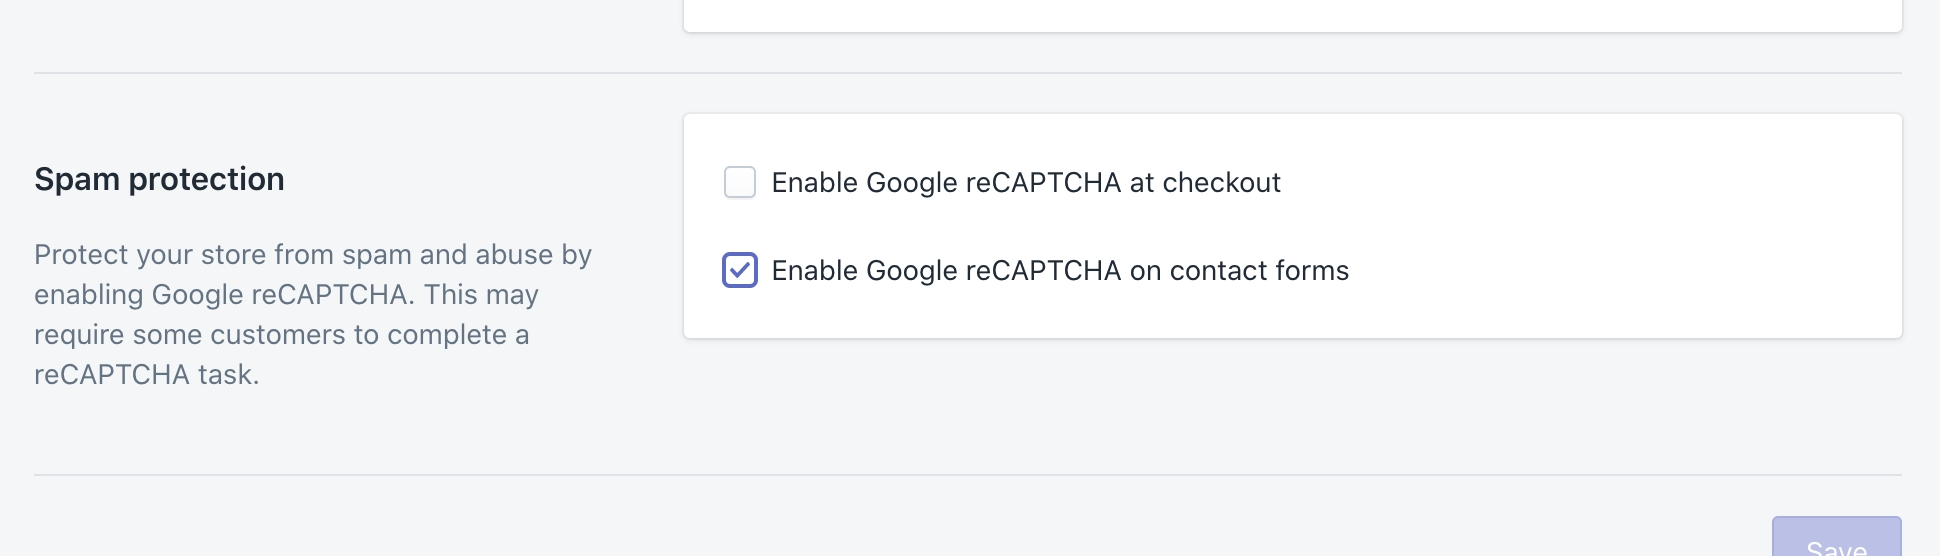Click "contact forms" in the second option label
Viewport: 1940px width, 556px height.
tap(1259, 270)
